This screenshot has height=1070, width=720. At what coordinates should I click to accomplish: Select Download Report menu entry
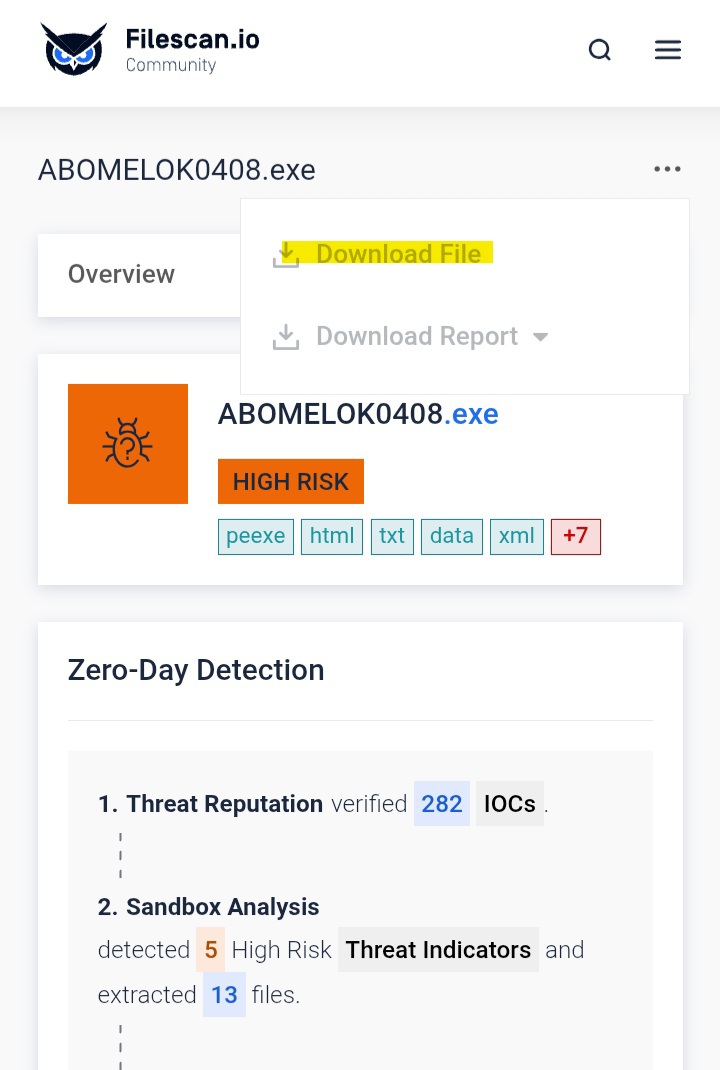tap(416, 336)
